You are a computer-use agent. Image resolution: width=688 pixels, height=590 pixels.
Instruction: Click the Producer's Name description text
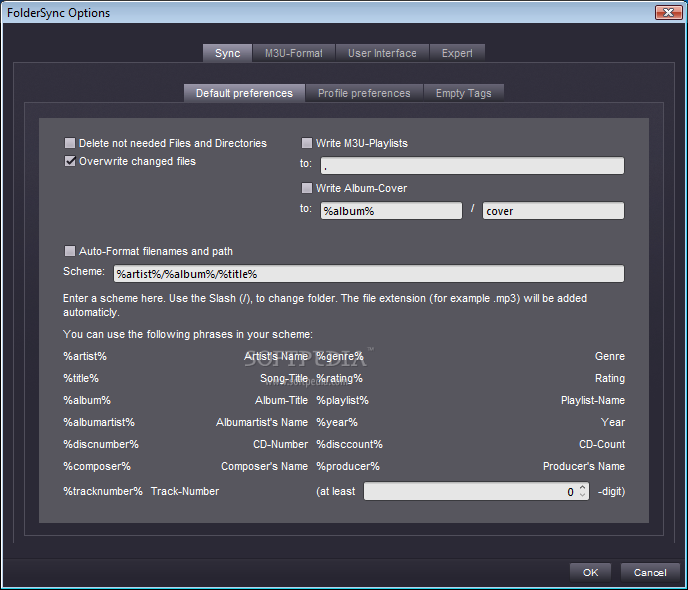[x=584, y=466]
